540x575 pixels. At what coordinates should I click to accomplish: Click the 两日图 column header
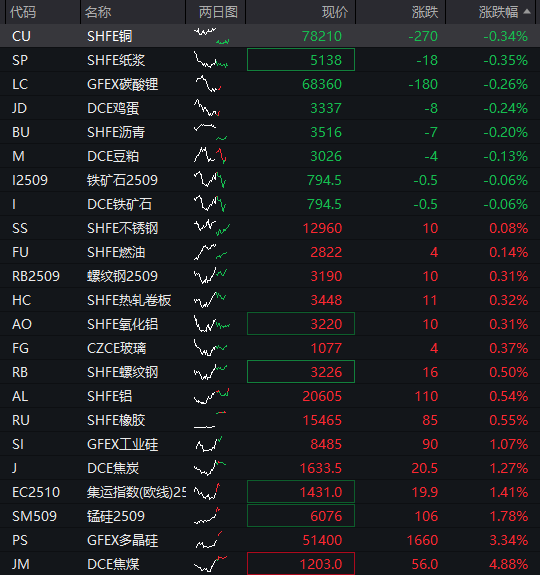[218, 12]
